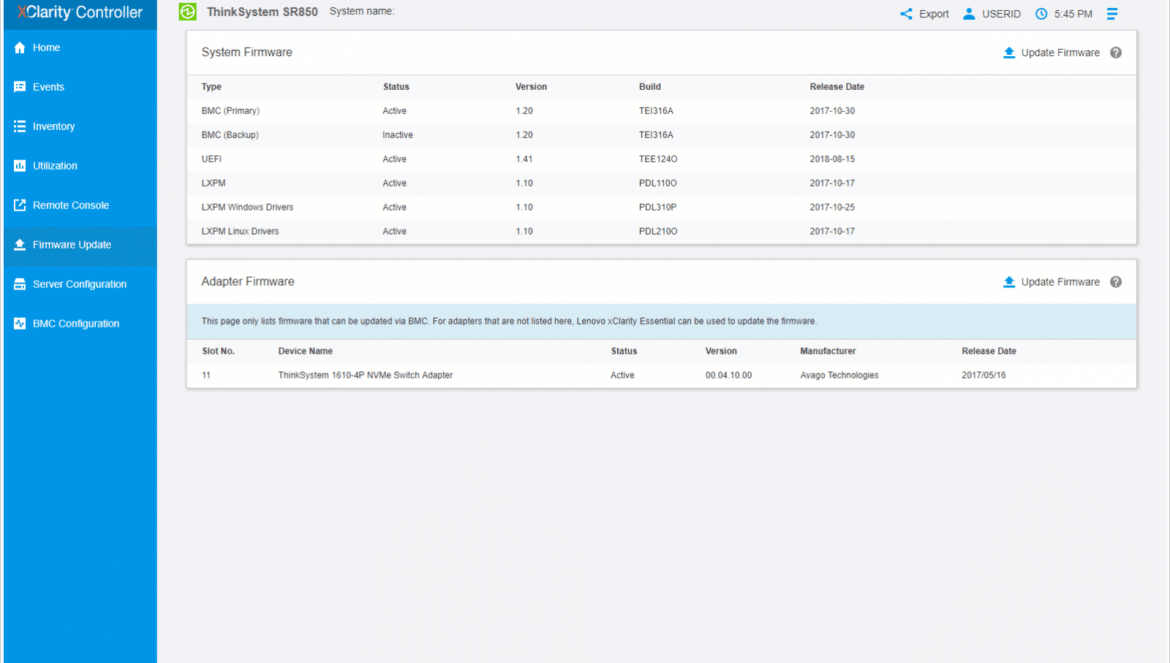This screenshot has height=663, width=1170.
Task: Click the Build column header
Action: tap(649, 87)
